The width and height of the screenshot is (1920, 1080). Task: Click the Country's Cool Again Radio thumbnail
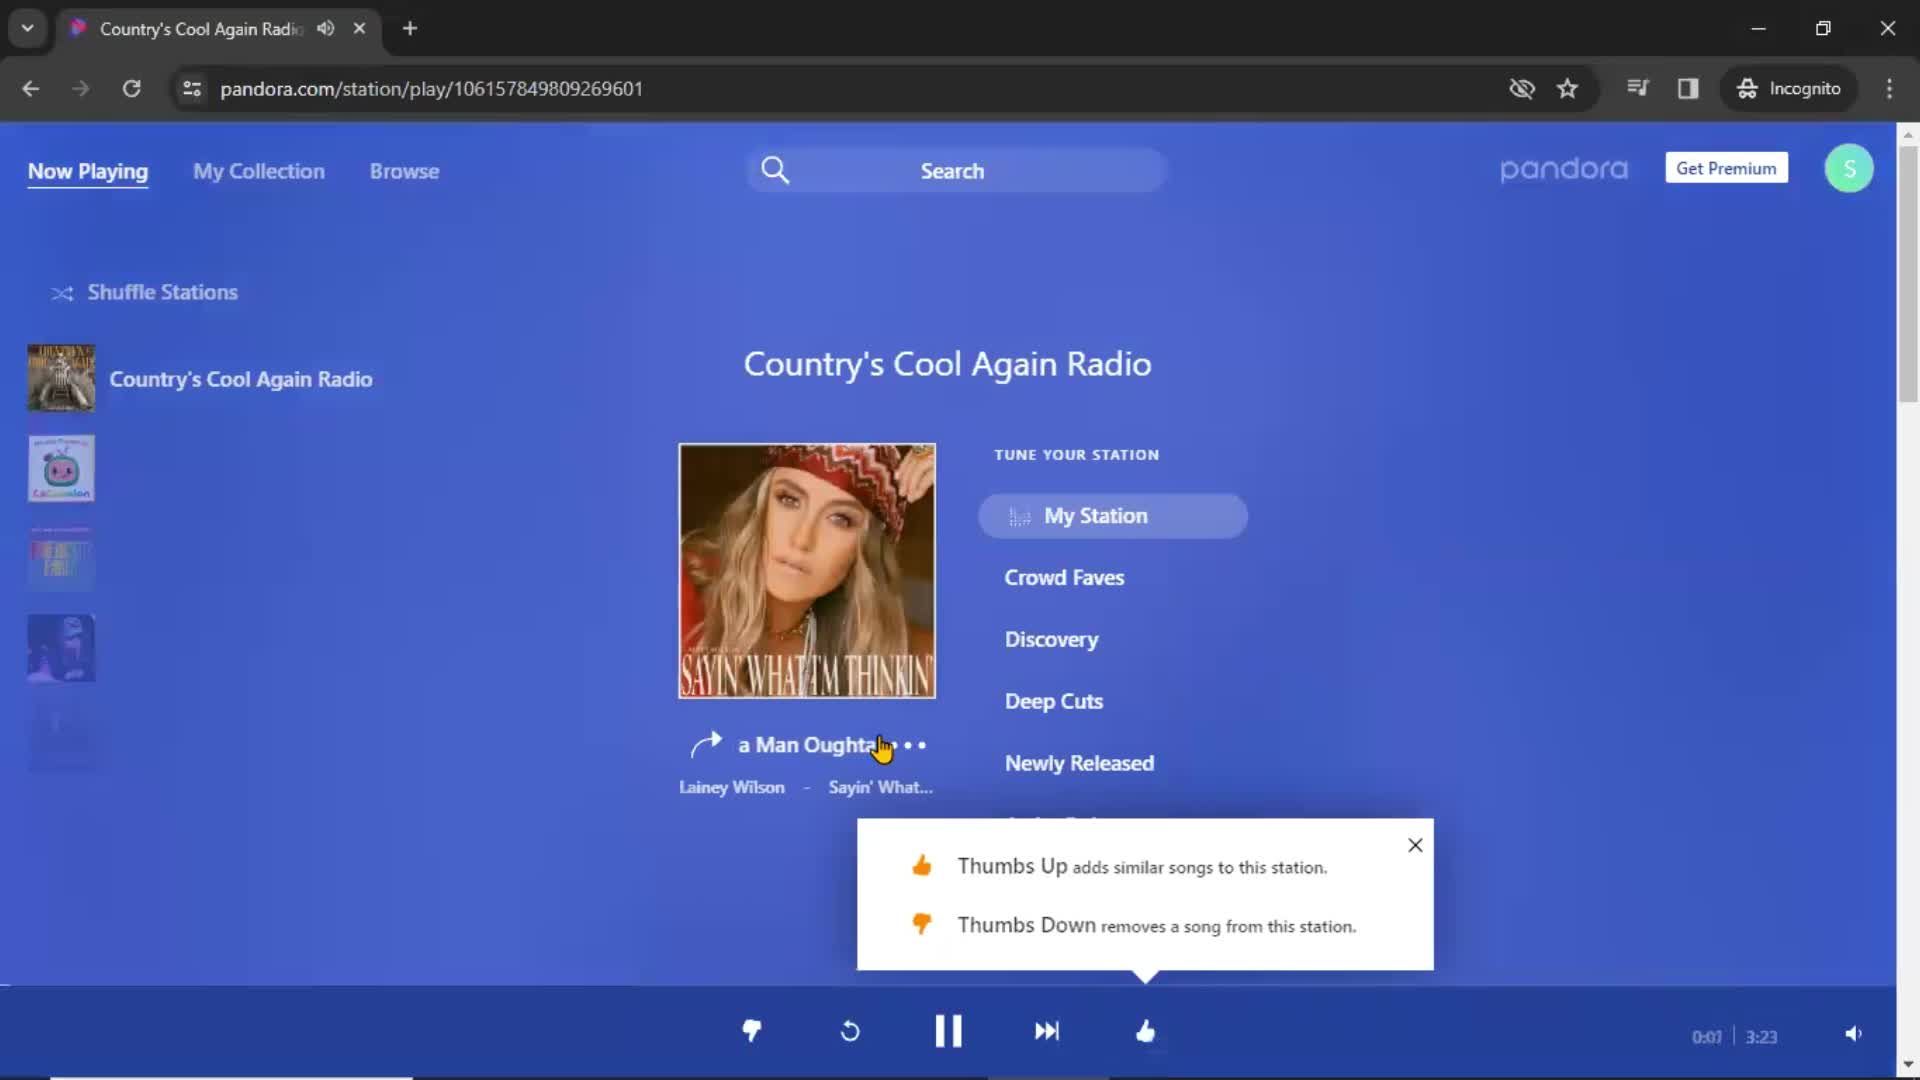pos(61,378)
